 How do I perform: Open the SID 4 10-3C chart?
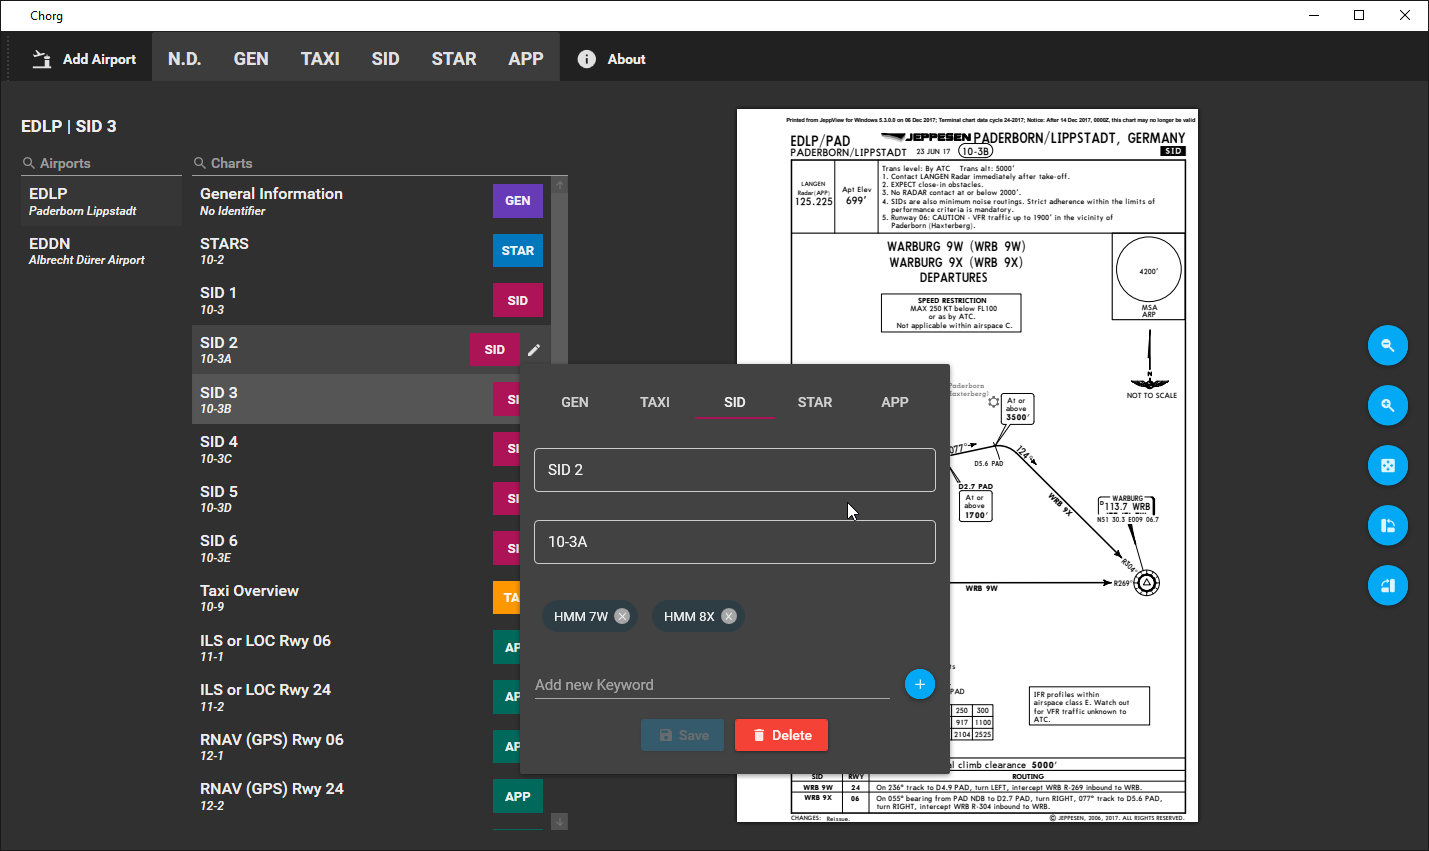pos(356,449)
